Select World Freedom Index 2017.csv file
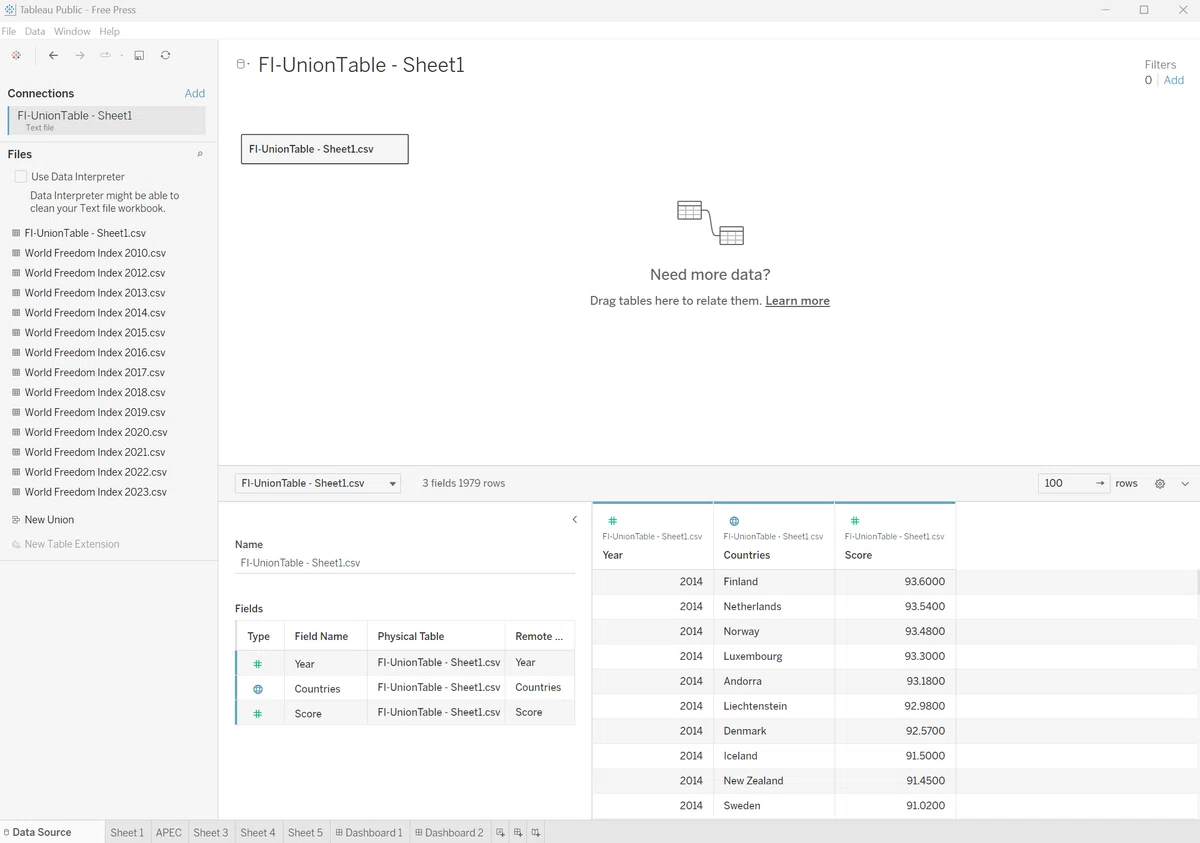 pos(95,373)
